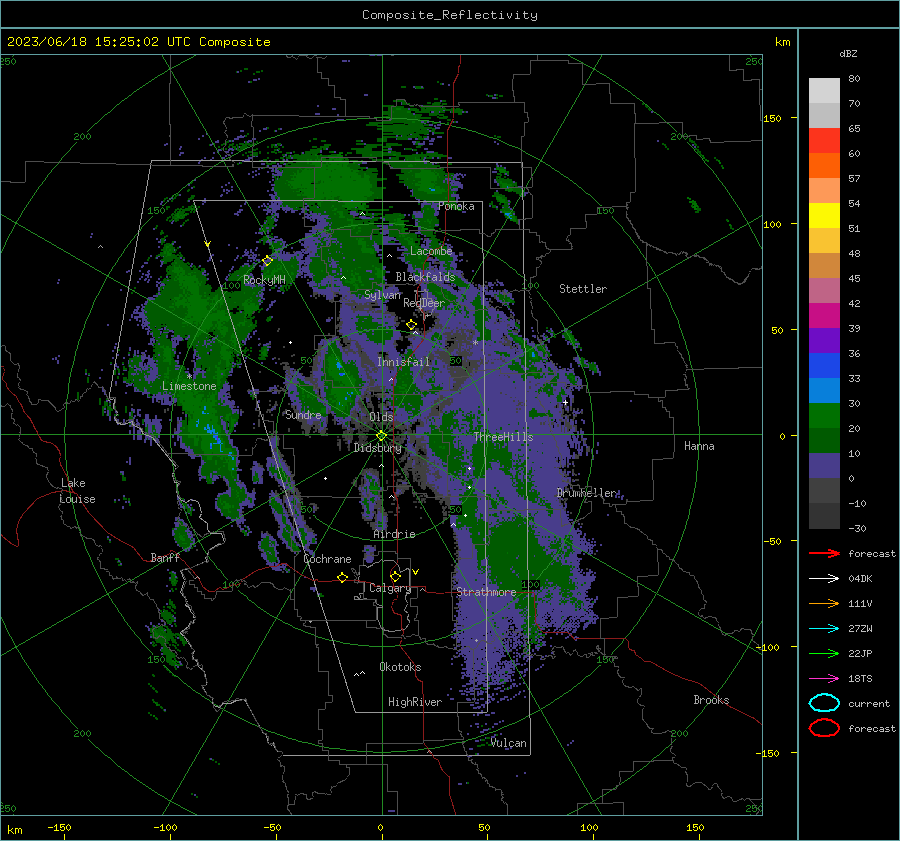Click the HighRiver label
Image resolution: width=900 pixels, height=841 pixels.
(414, 702)
